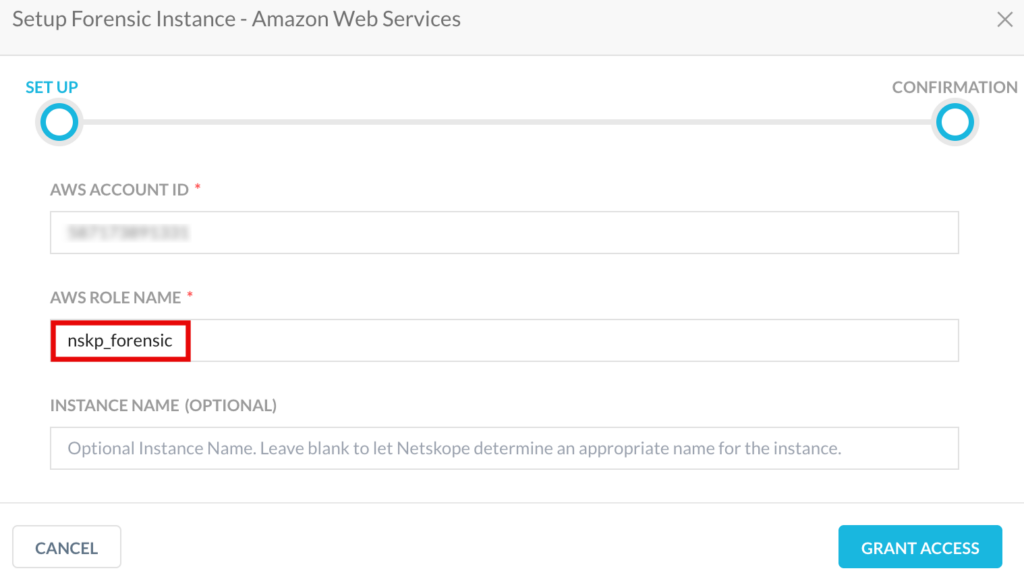The height and width of the screenshot is (577, 1024).
Task: Jump to the CONFIRMATION step label
Action: point(955,87)
